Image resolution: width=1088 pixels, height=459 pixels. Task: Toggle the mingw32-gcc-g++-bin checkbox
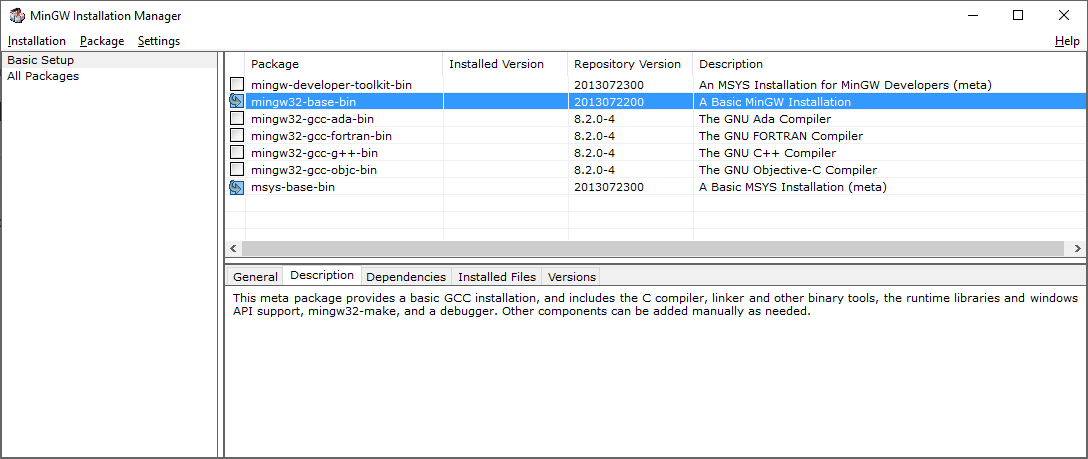[x=237, y=153]
